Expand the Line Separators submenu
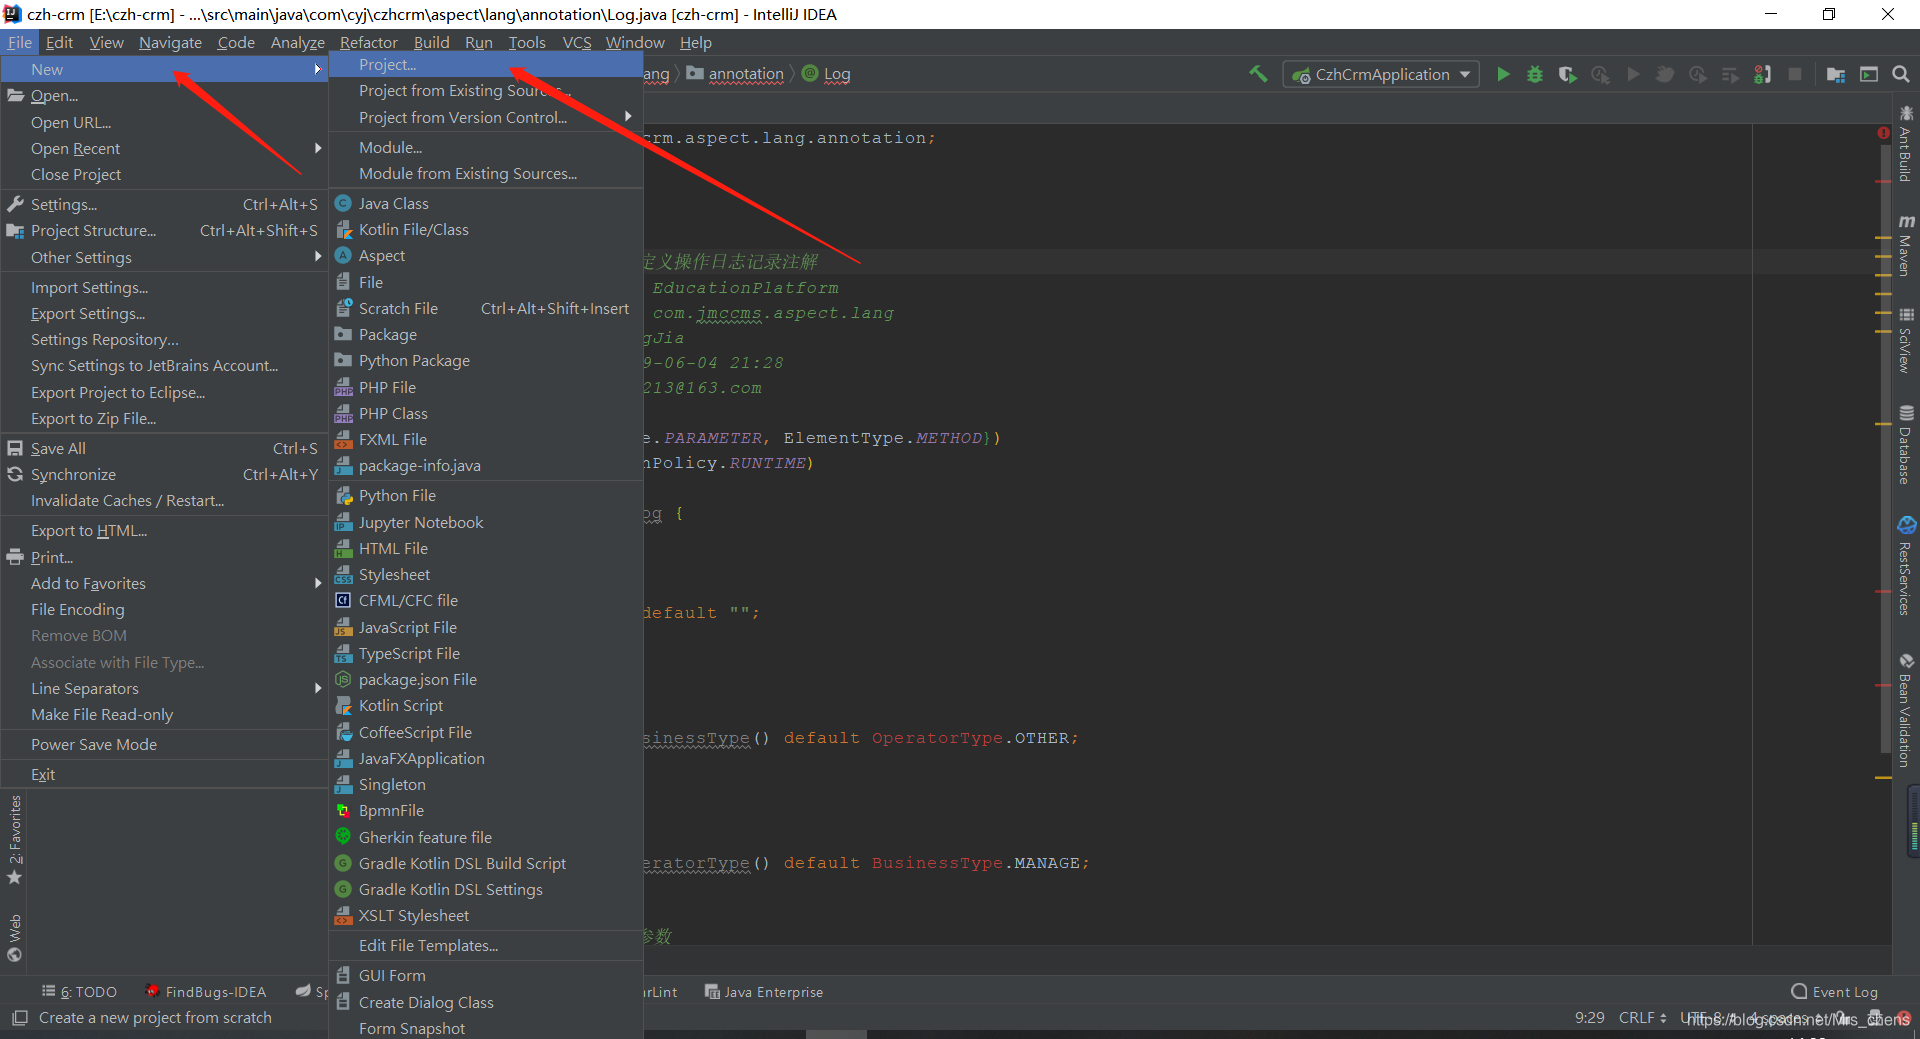Image resolution: width=1920 pixels, height=1039 pixels. (x=165, y=688)
